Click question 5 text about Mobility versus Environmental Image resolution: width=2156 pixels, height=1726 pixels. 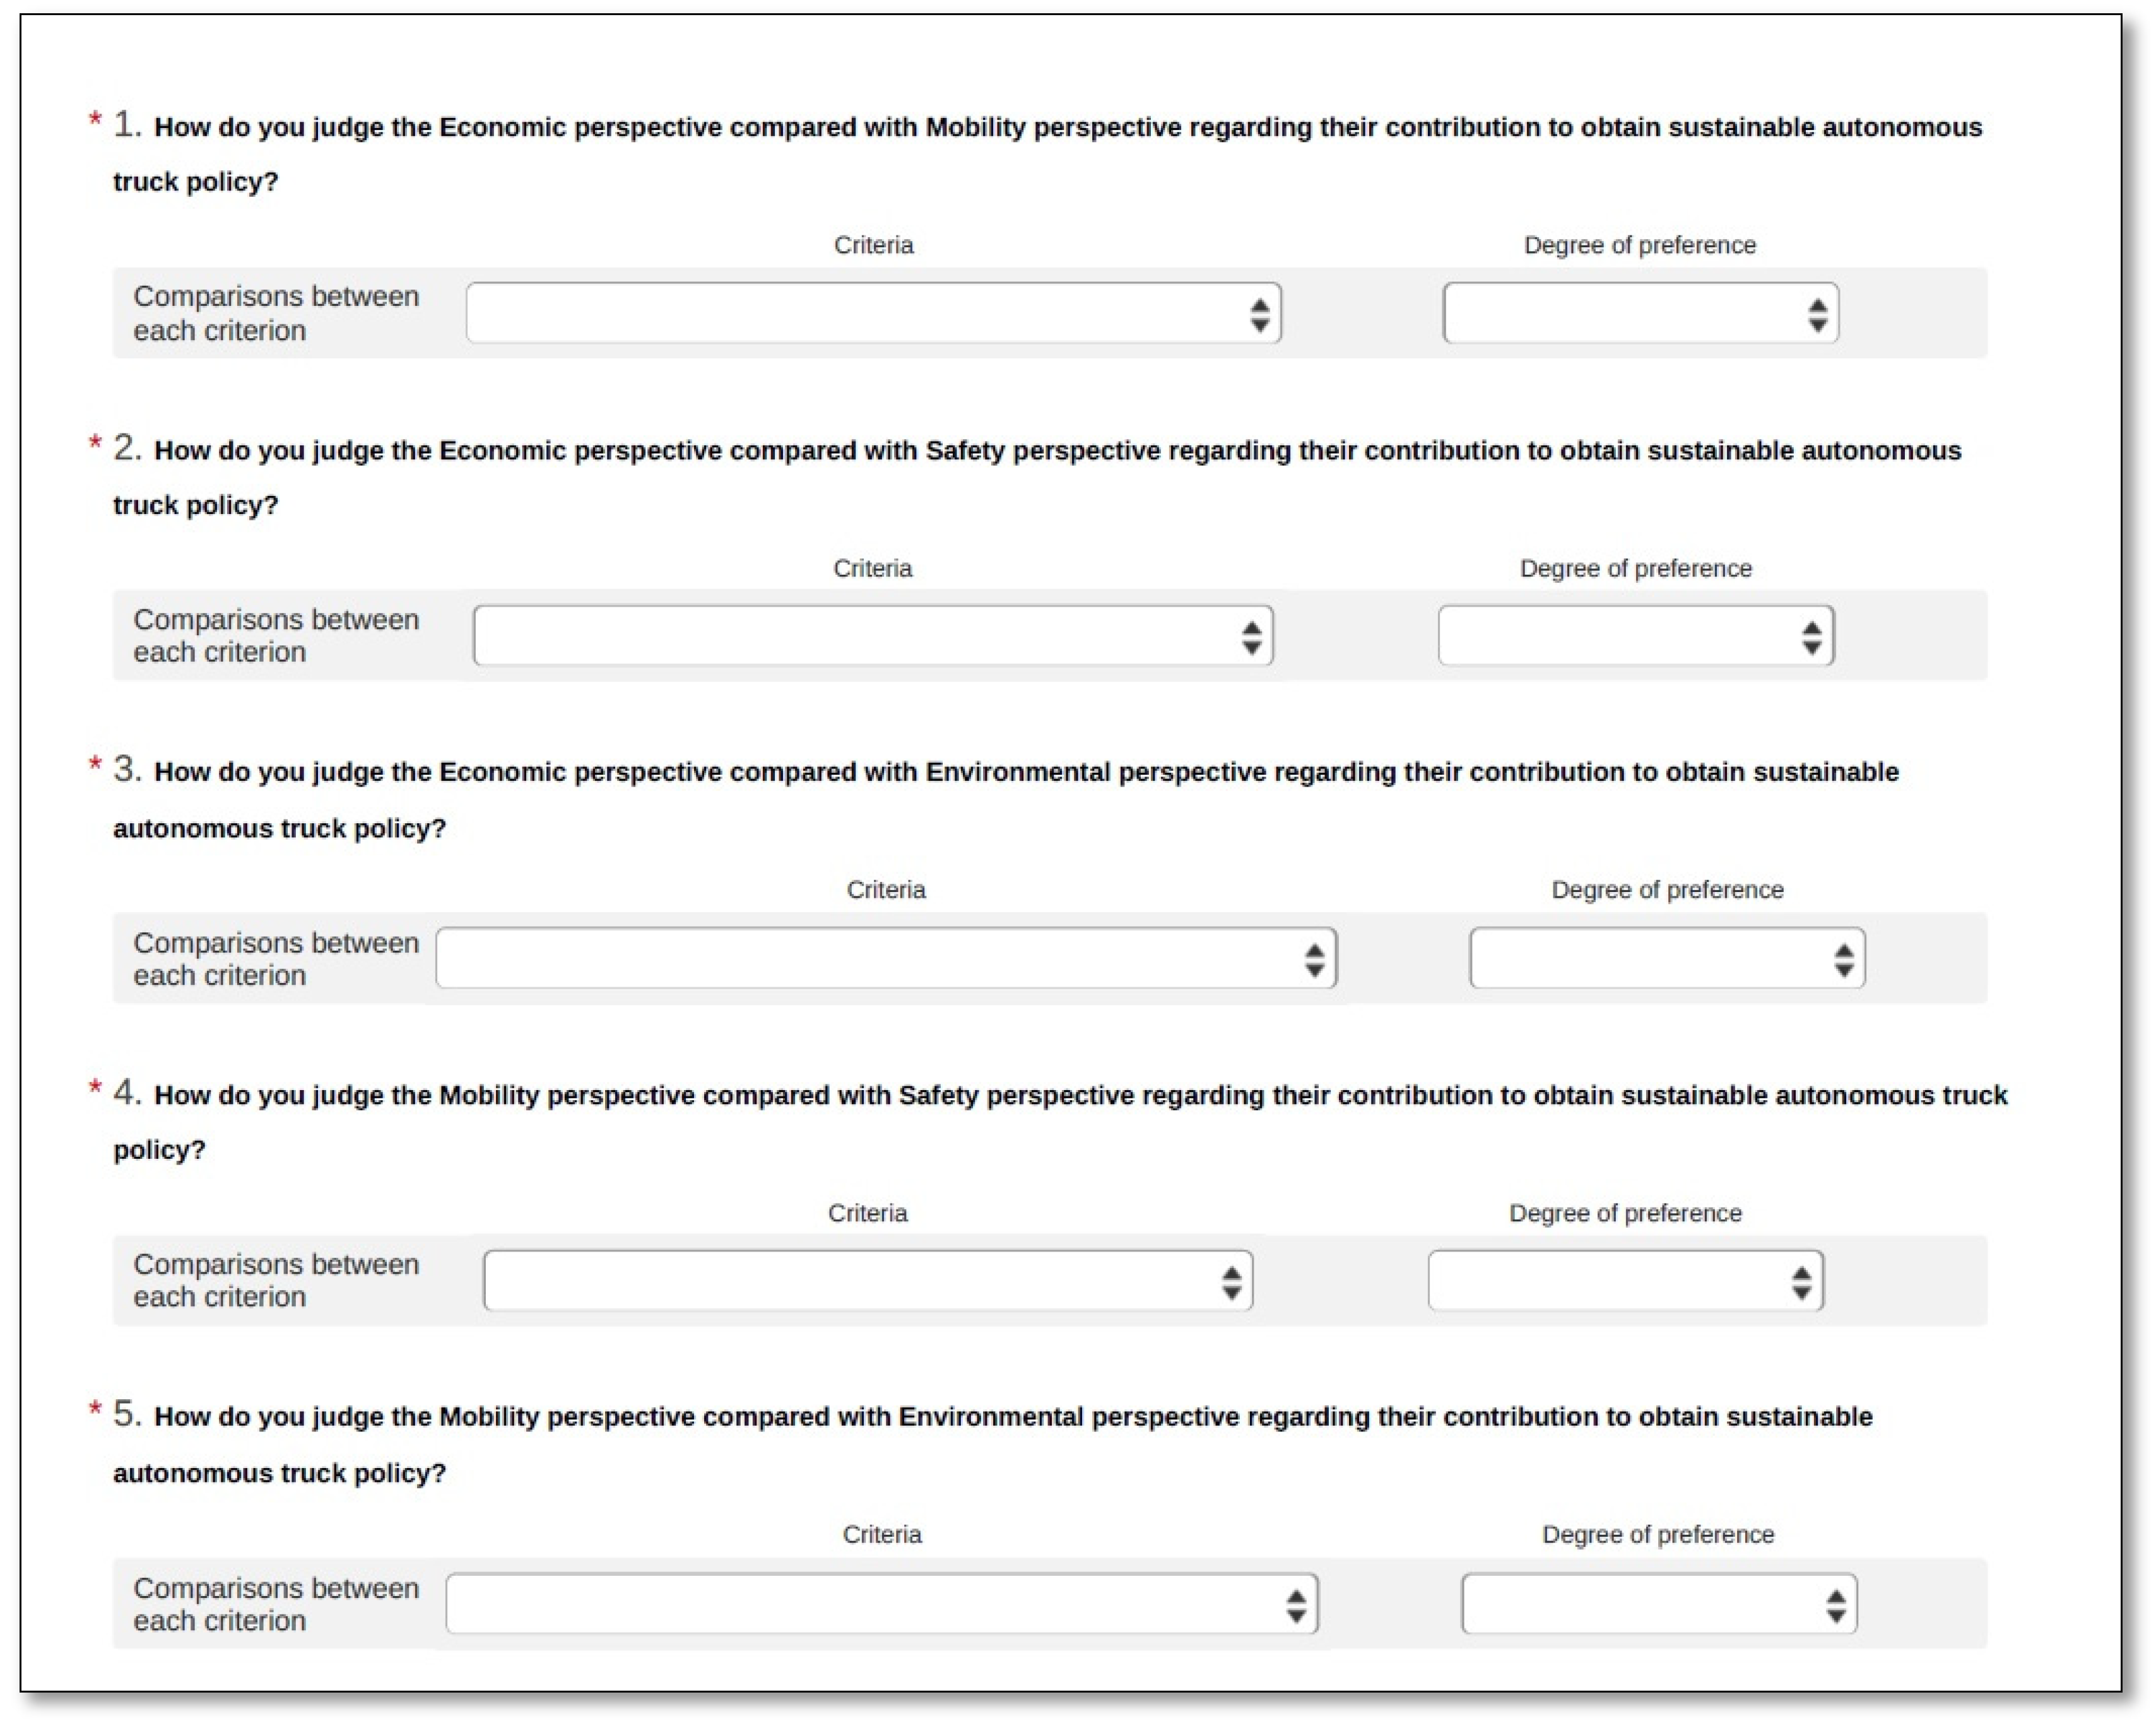1012,1417
